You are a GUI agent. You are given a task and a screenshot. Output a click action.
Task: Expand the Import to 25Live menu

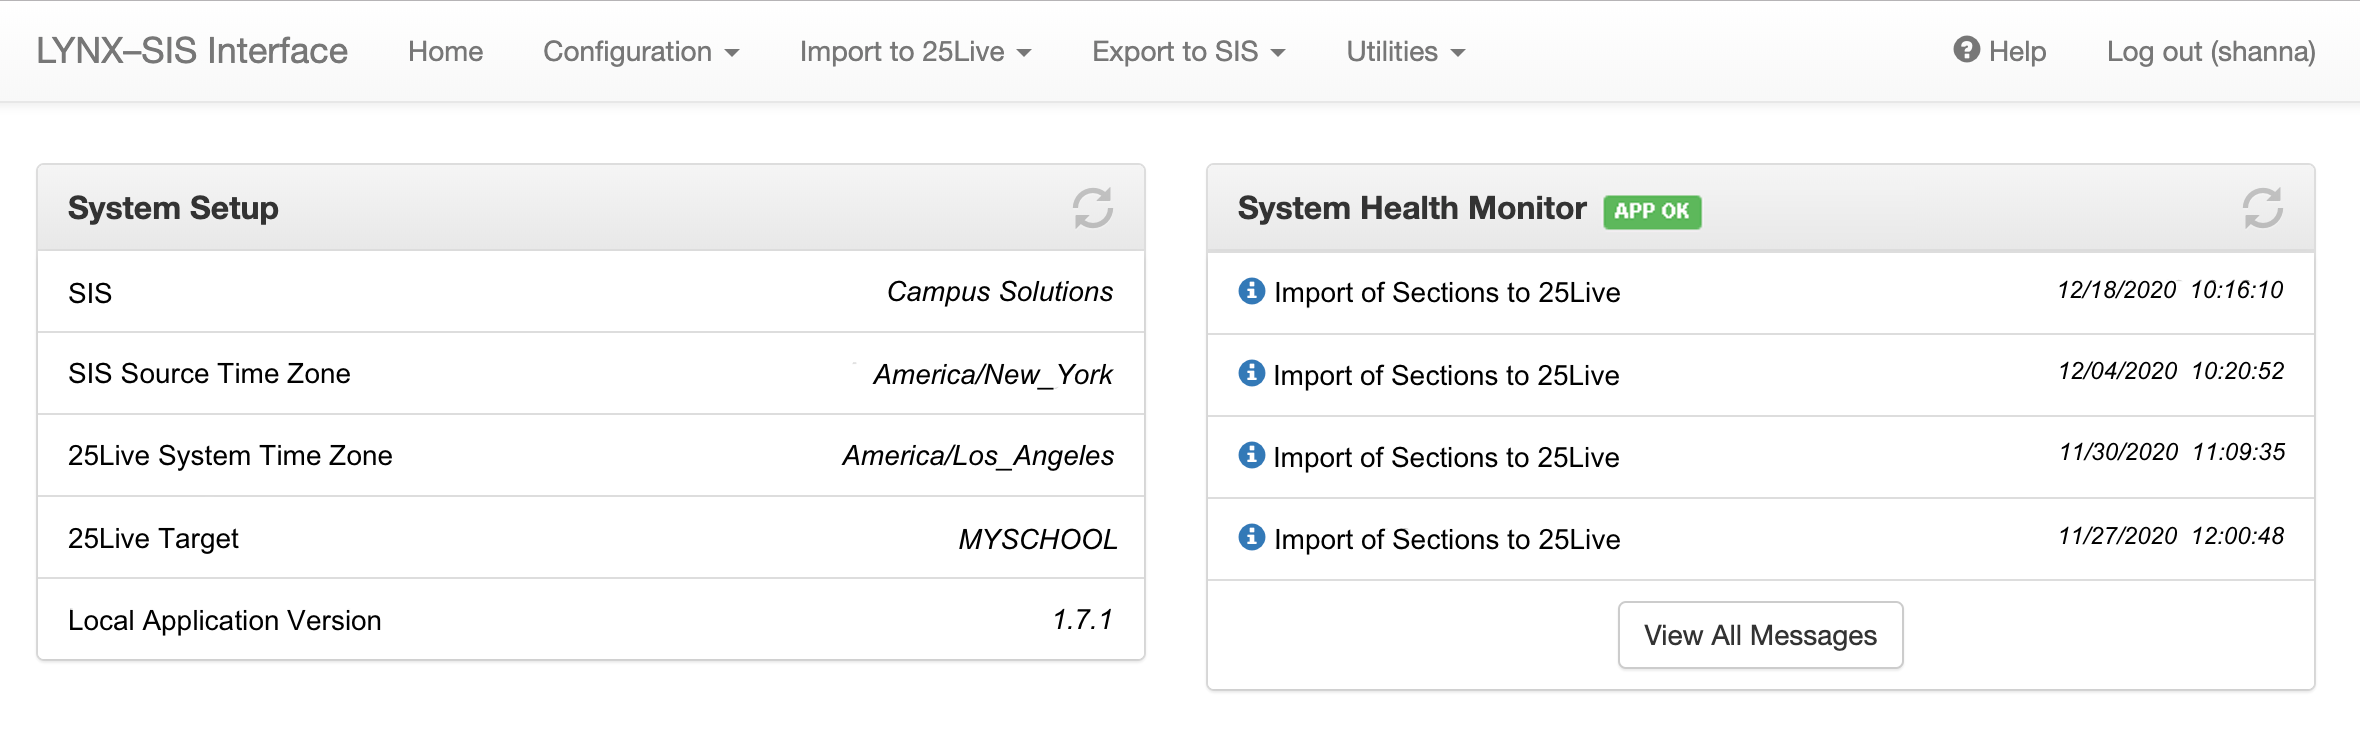click(x=915, y=51)
